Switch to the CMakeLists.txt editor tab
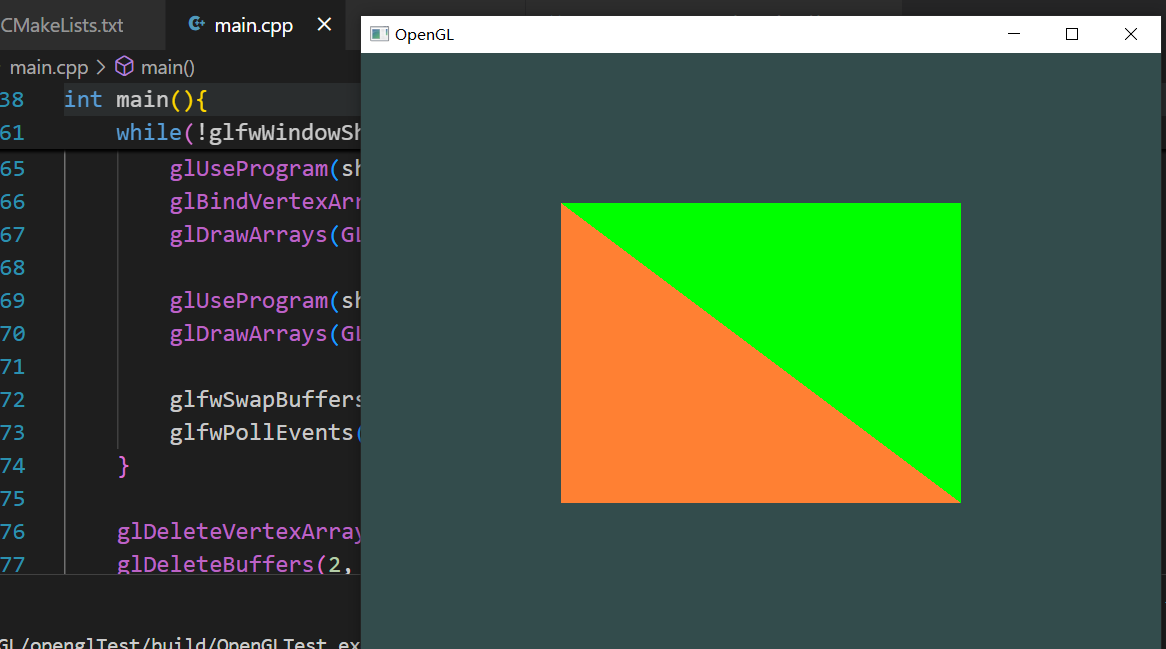Viewport: 1166px width, 649px height. (62, 25)
